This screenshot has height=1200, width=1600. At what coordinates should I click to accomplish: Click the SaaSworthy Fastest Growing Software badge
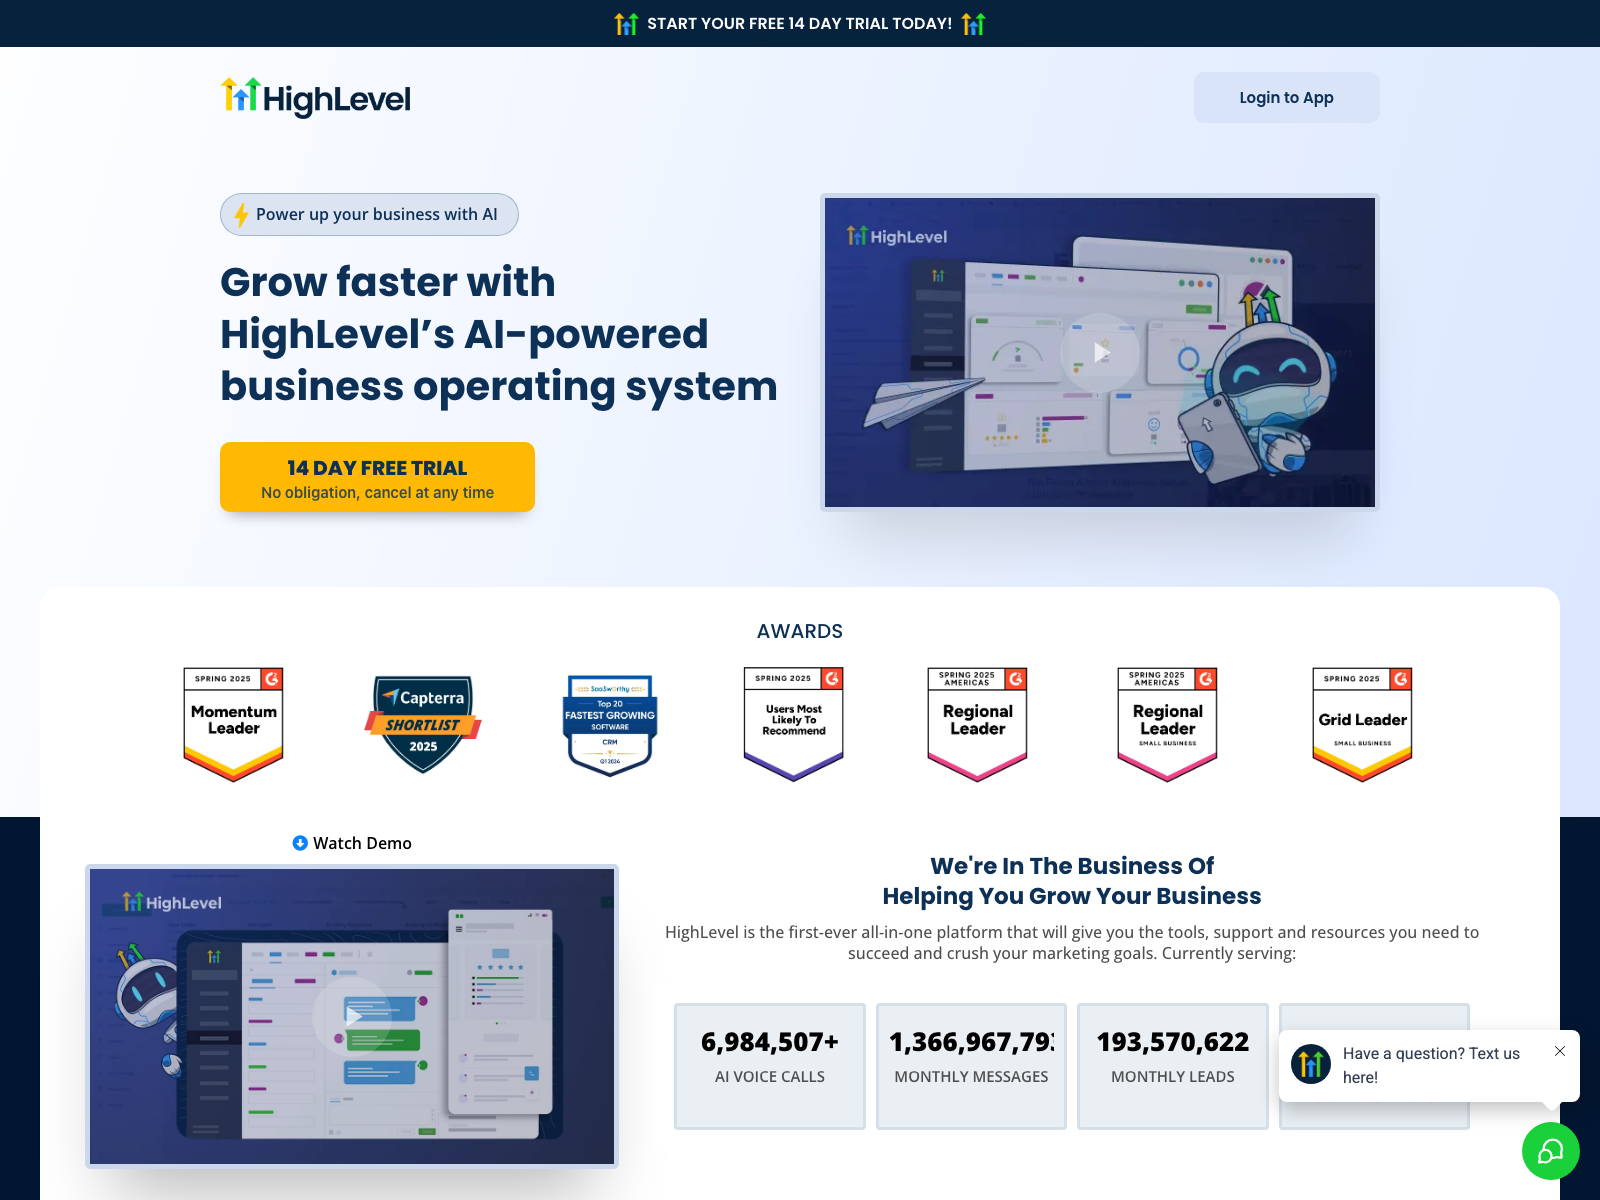(x=610, y=724)
